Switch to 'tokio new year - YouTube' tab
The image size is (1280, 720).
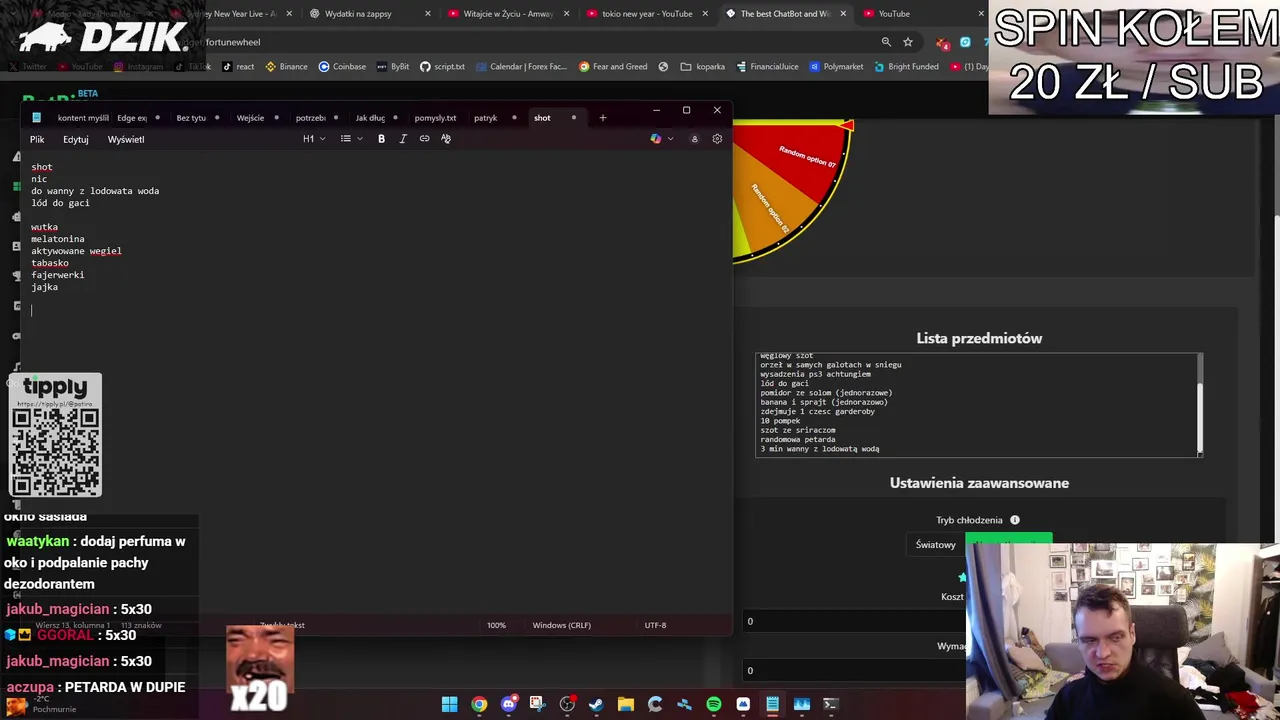647,14
